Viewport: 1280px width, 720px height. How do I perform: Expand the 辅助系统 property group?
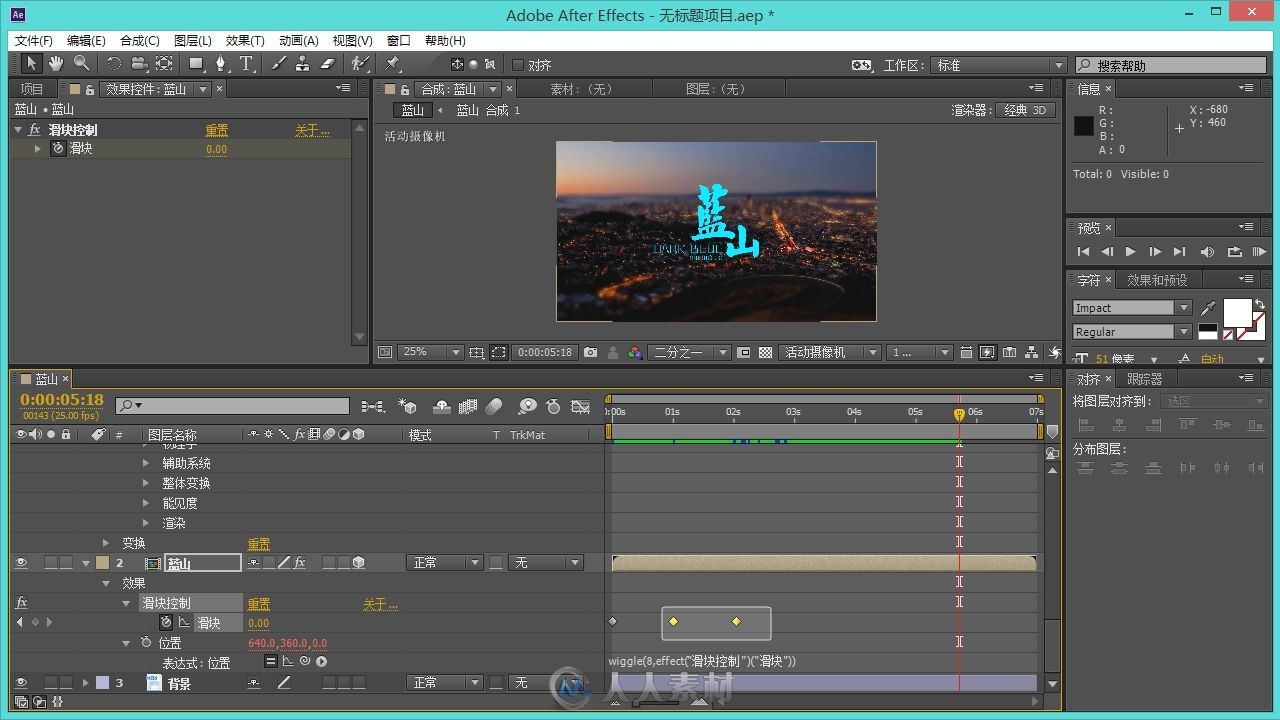click(146, 463)
